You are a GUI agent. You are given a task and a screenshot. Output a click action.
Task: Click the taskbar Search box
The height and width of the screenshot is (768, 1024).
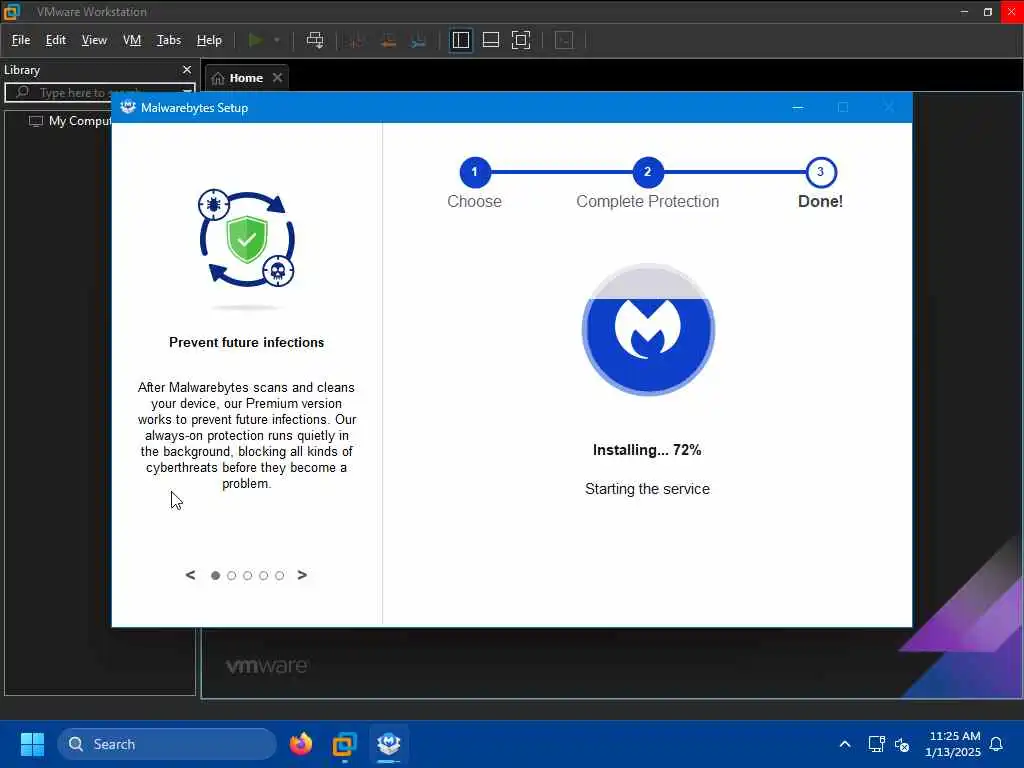click(x=167, y=744)
